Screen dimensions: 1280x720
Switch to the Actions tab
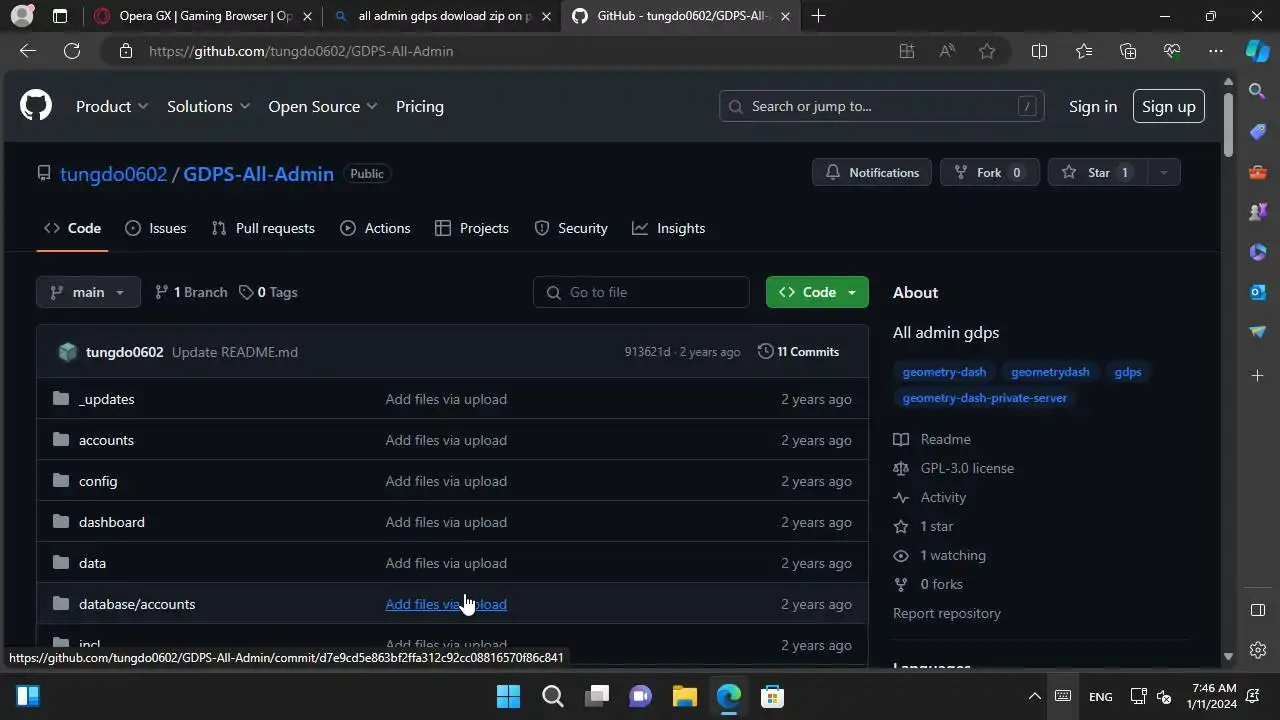[375, 228]
